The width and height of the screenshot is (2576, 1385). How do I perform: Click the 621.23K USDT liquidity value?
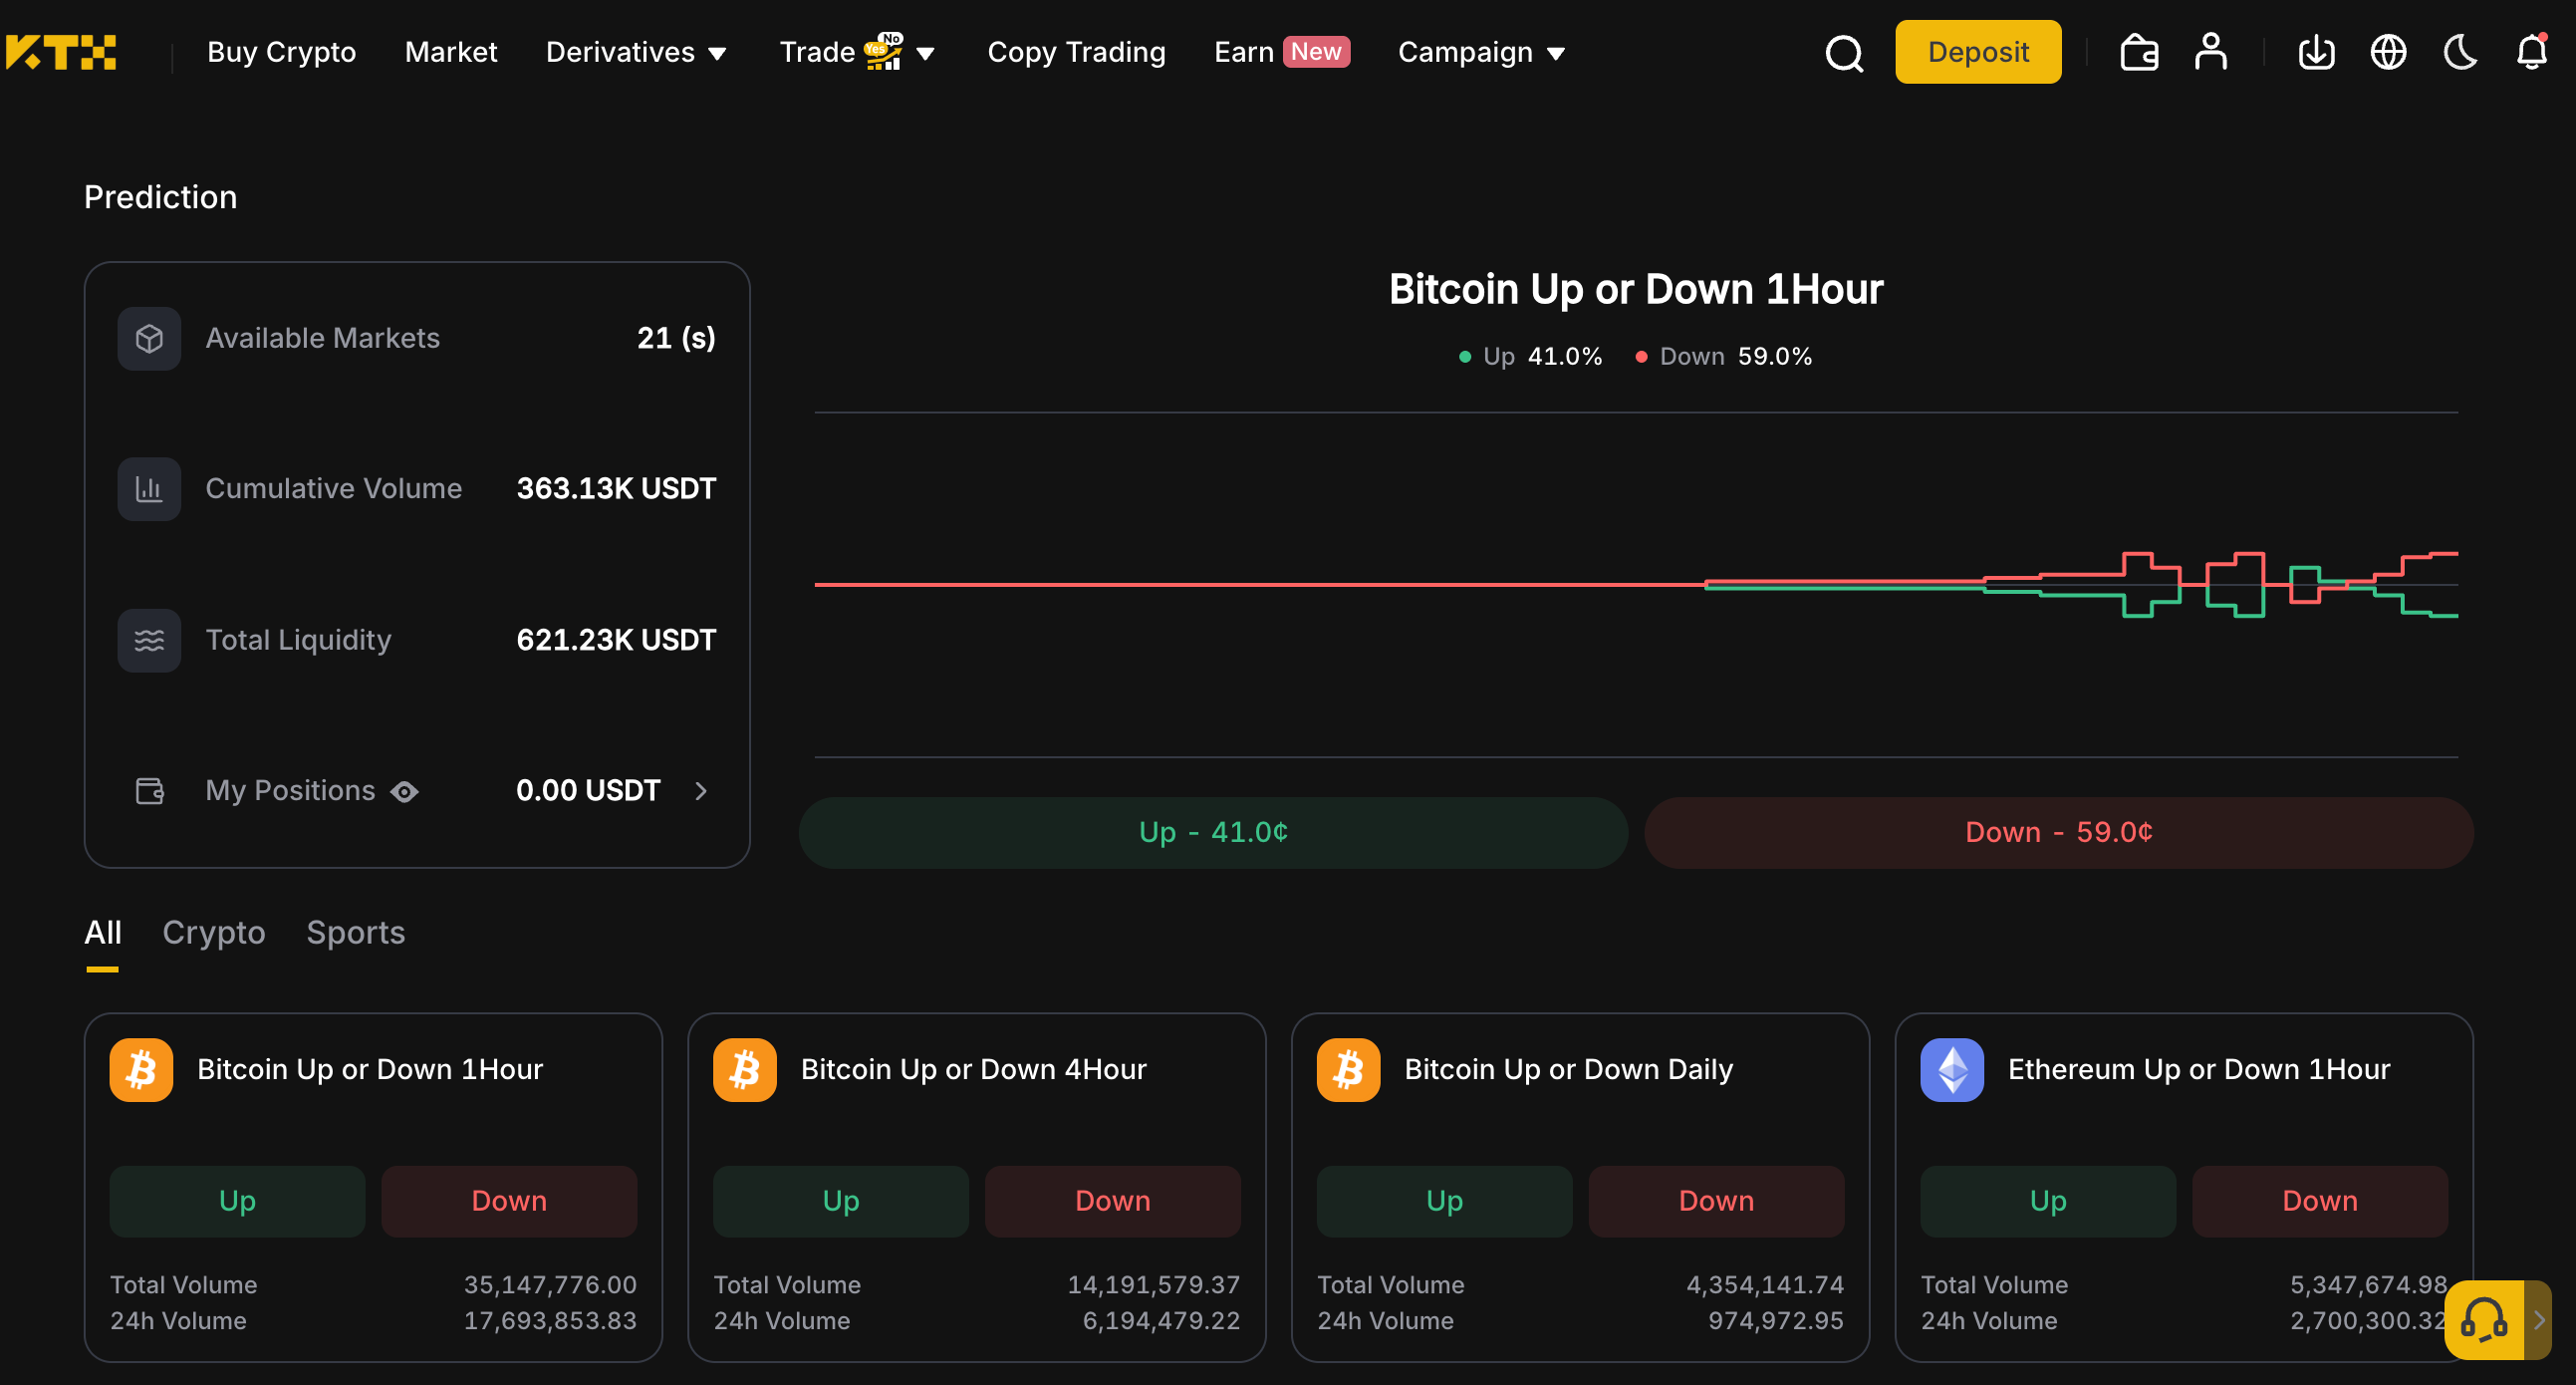pos(616,640)
